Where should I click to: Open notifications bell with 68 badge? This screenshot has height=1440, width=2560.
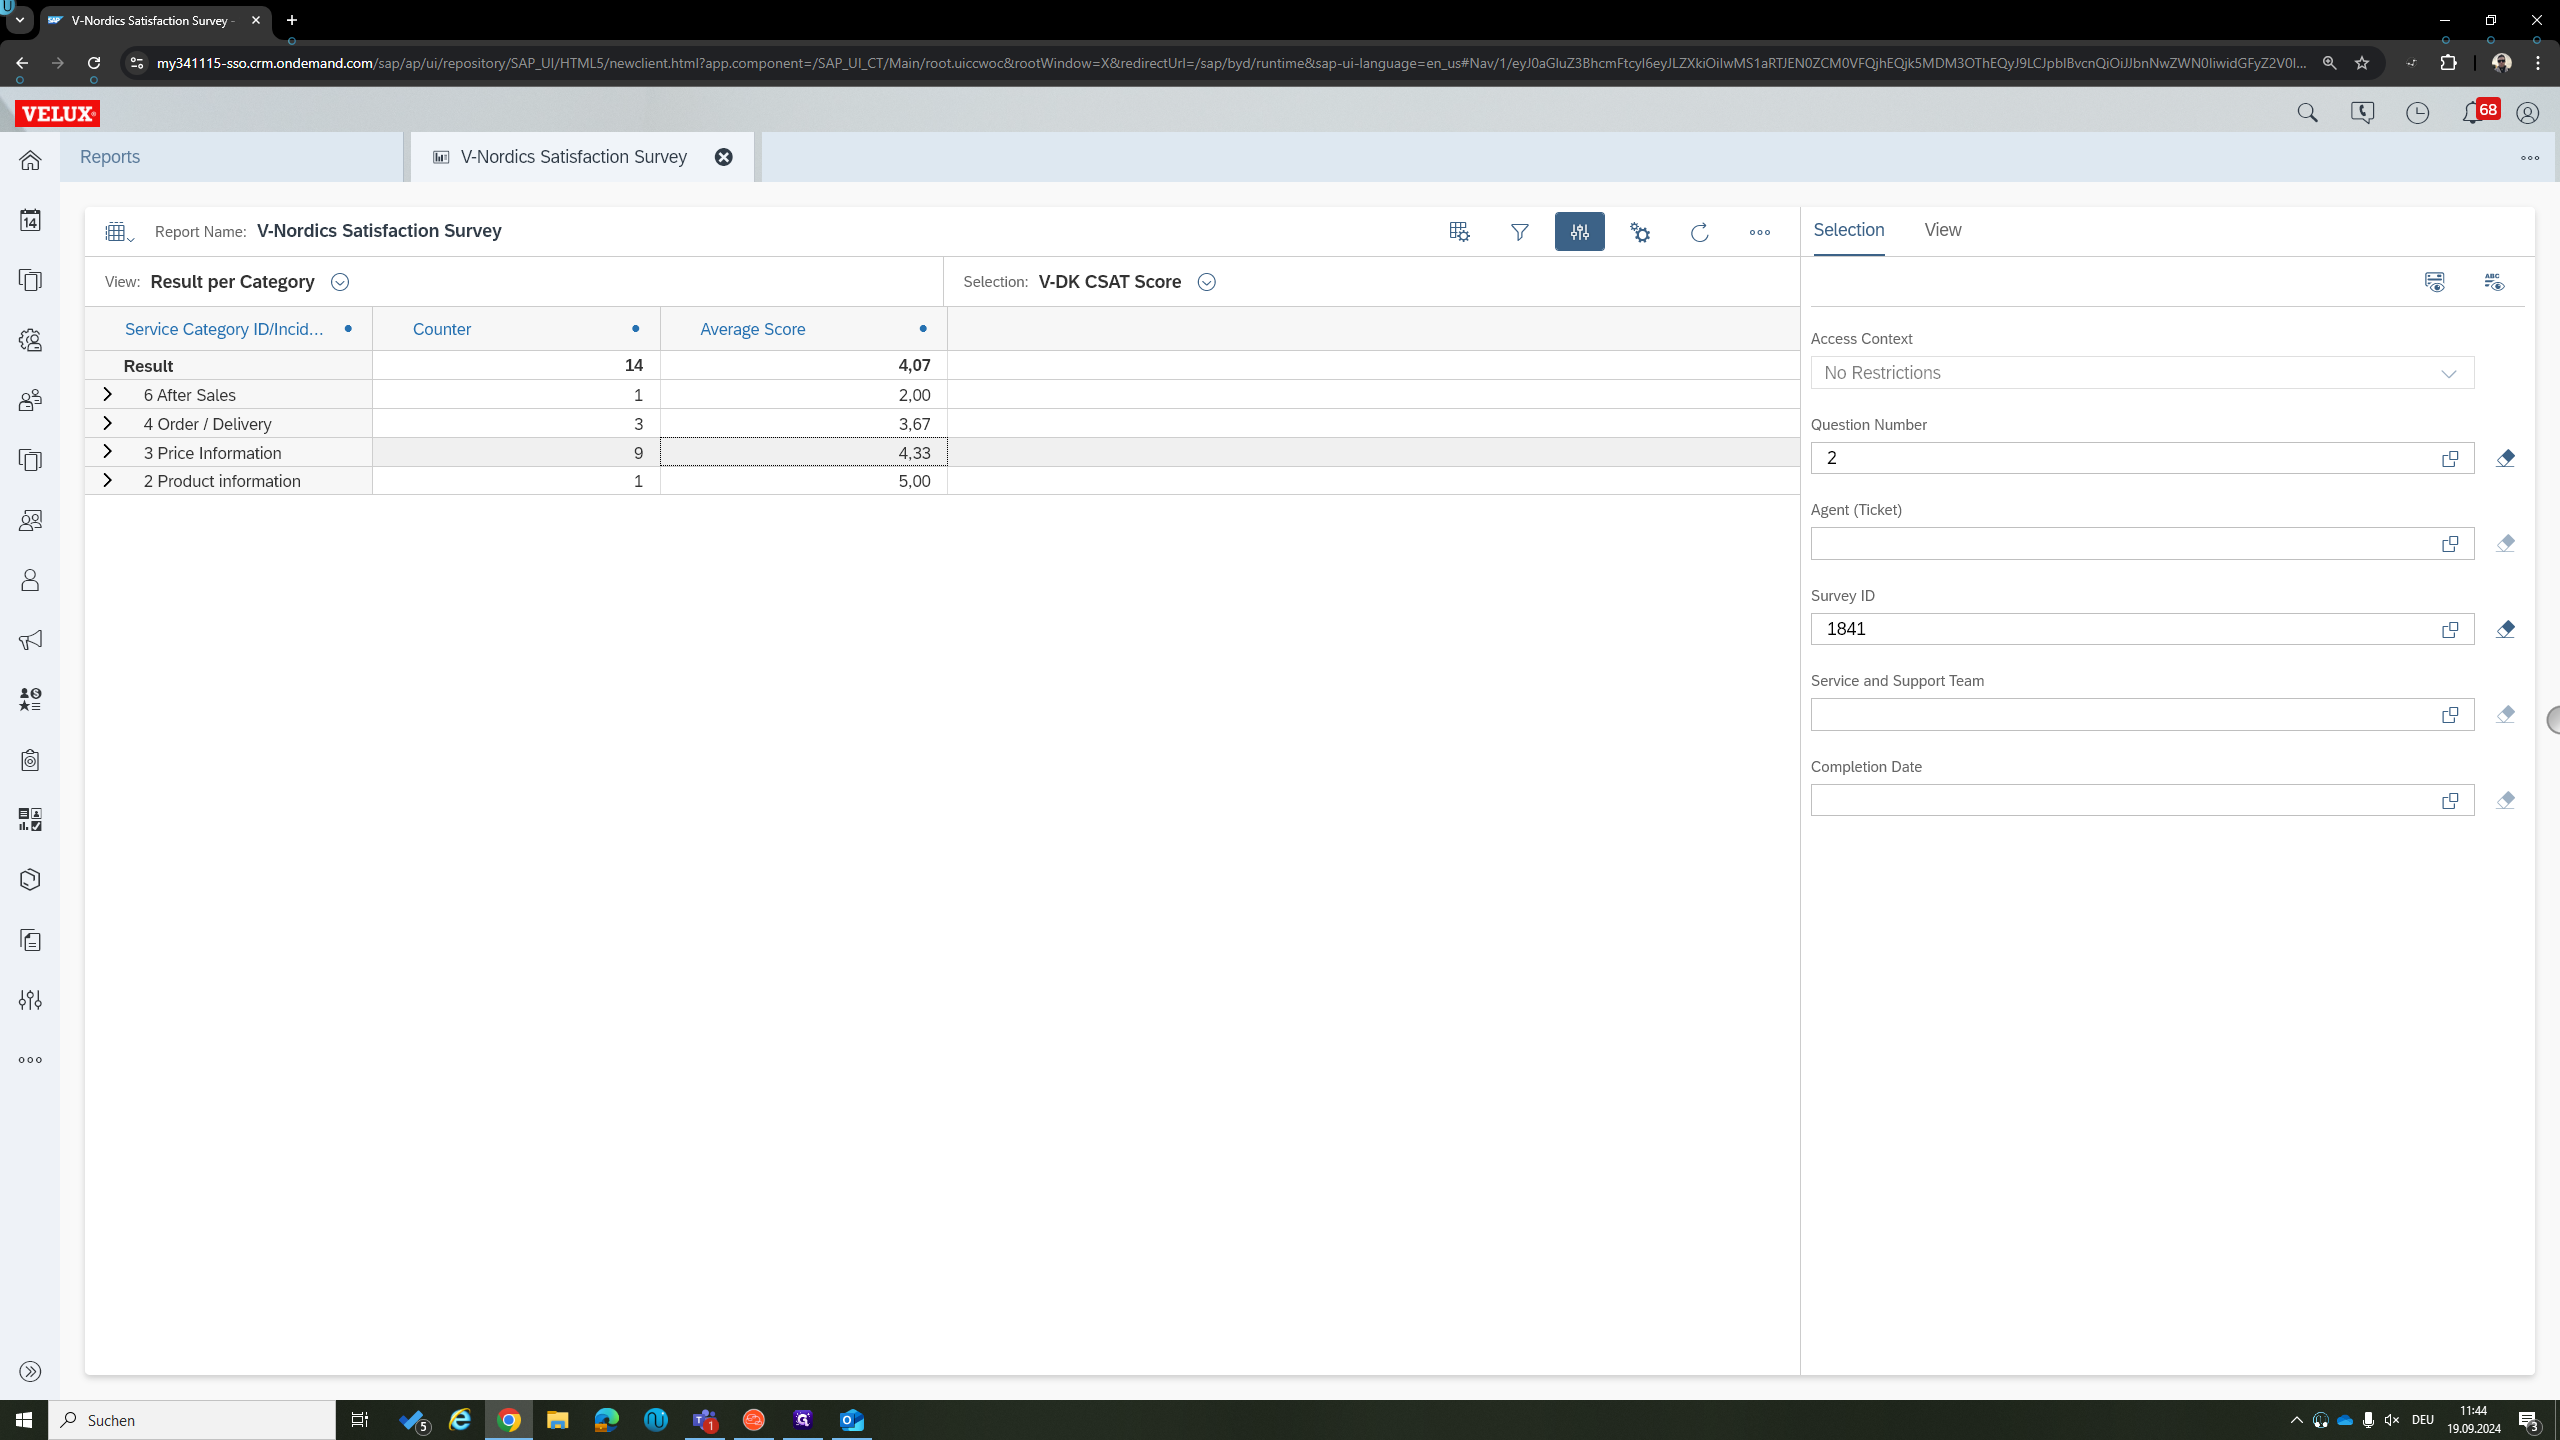[2480, 111]
